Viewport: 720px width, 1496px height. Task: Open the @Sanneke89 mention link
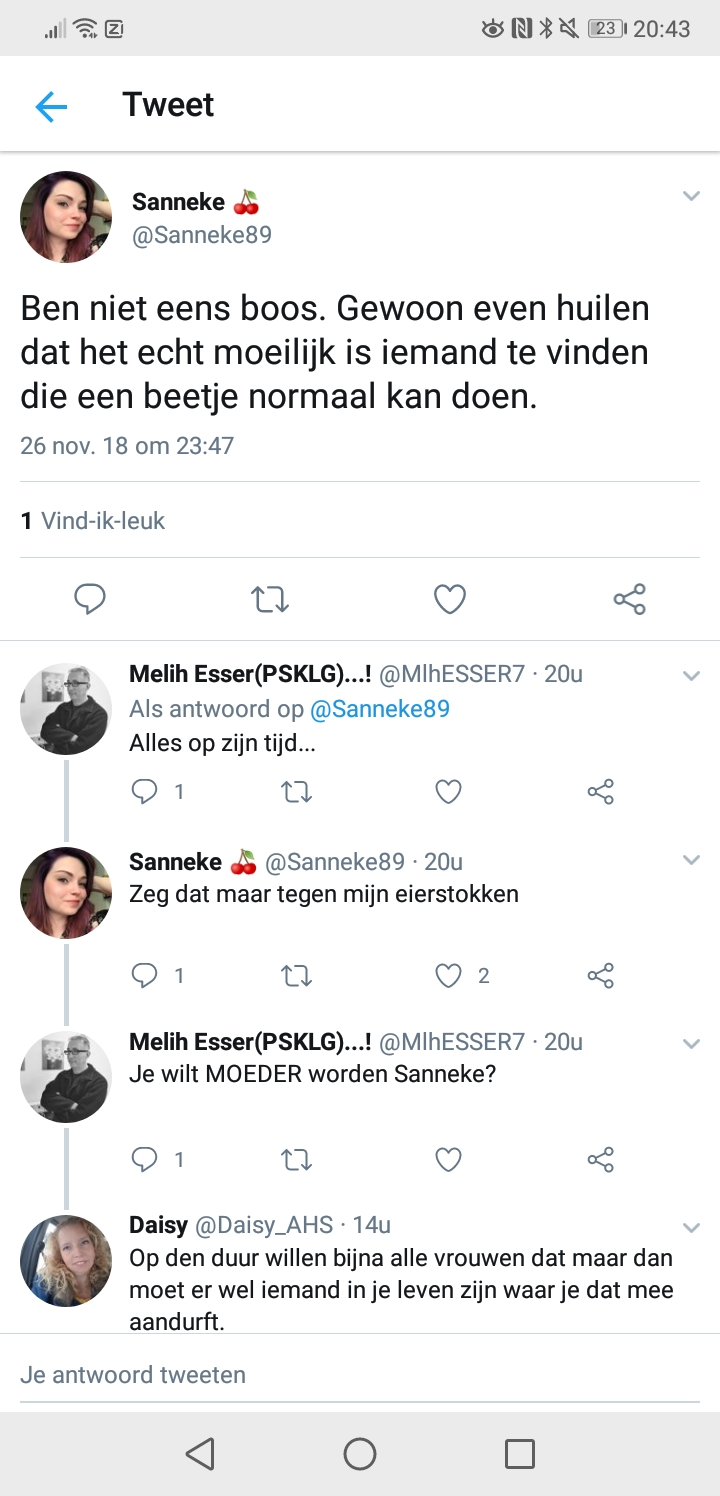coord(380,709)
